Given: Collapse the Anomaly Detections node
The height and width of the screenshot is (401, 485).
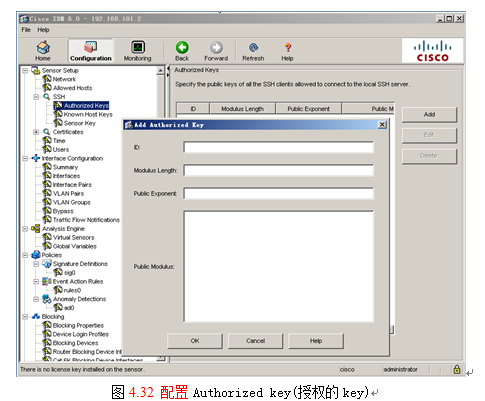Looking at the screenshot, I should pos(36,299).
